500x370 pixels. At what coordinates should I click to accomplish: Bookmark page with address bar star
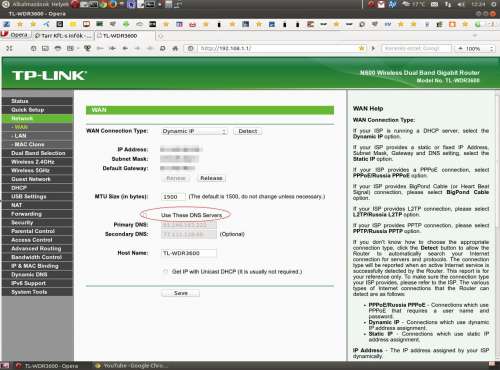tap(361, 48)
